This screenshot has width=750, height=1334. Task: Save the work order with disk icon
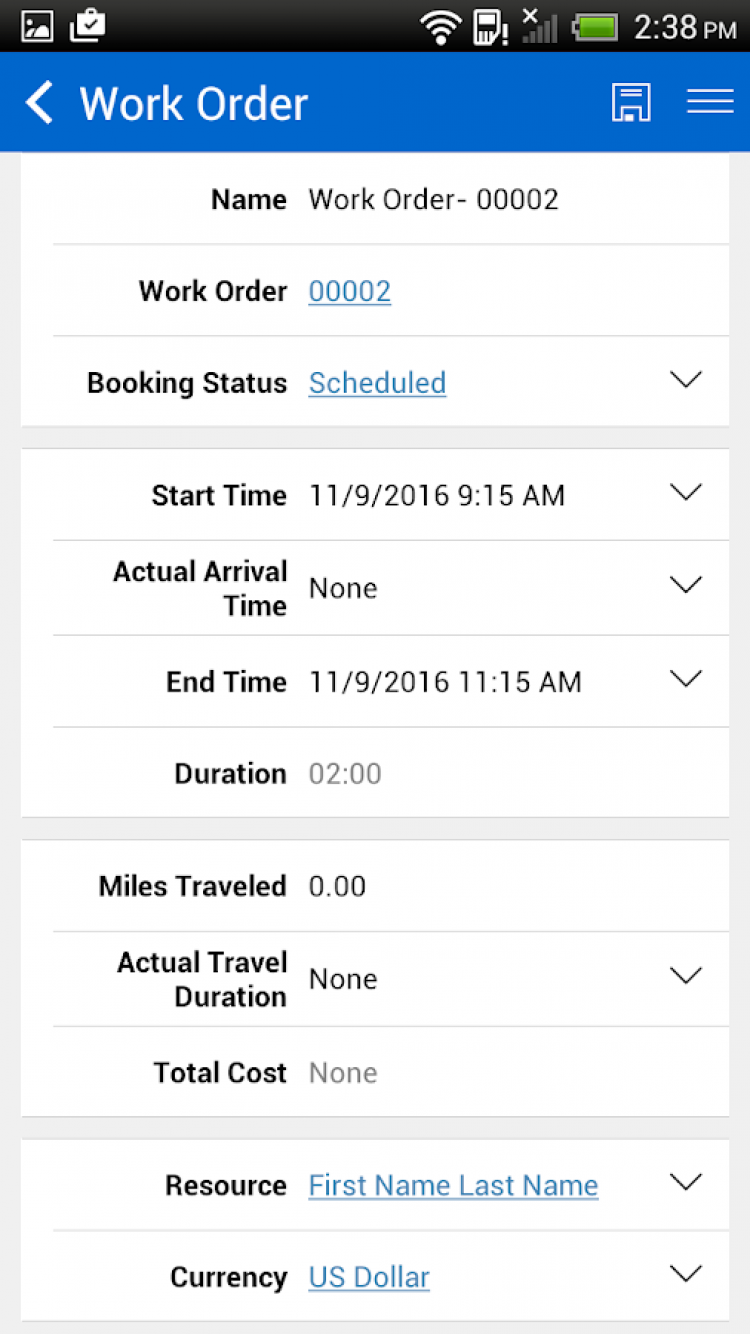pyautogui.click(x=631, y=103)
